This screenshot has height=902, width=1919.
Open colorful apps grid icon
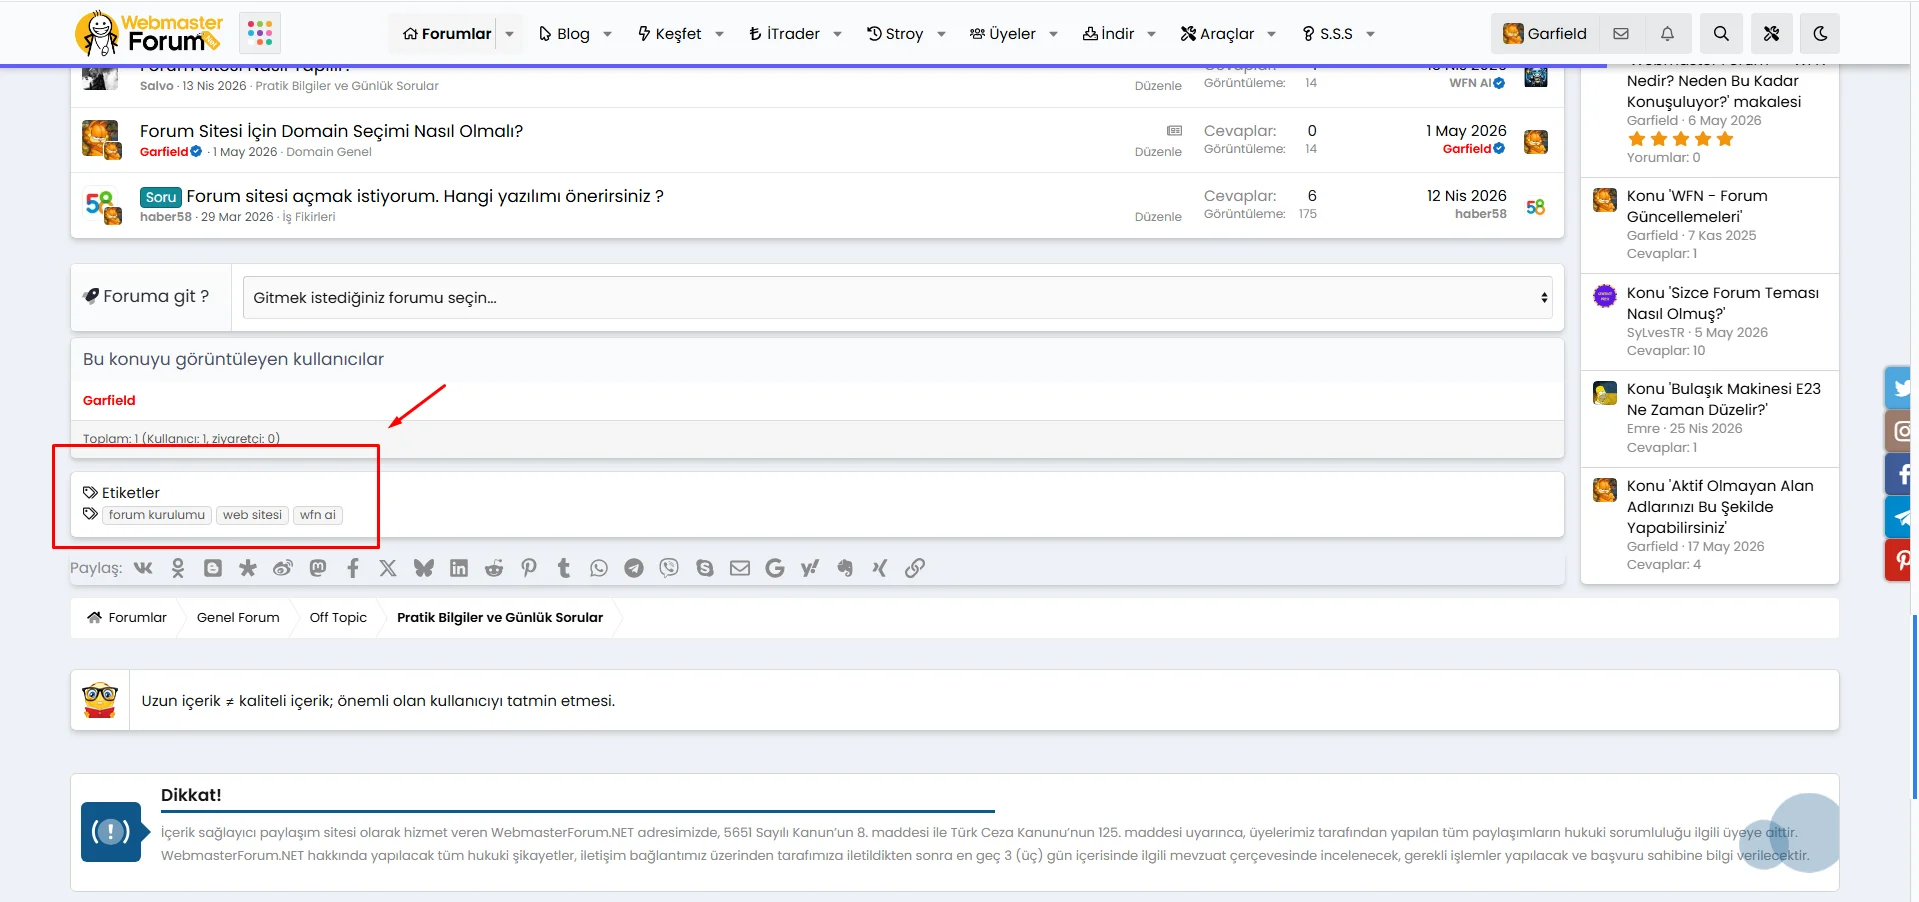(x=260, y=33)
